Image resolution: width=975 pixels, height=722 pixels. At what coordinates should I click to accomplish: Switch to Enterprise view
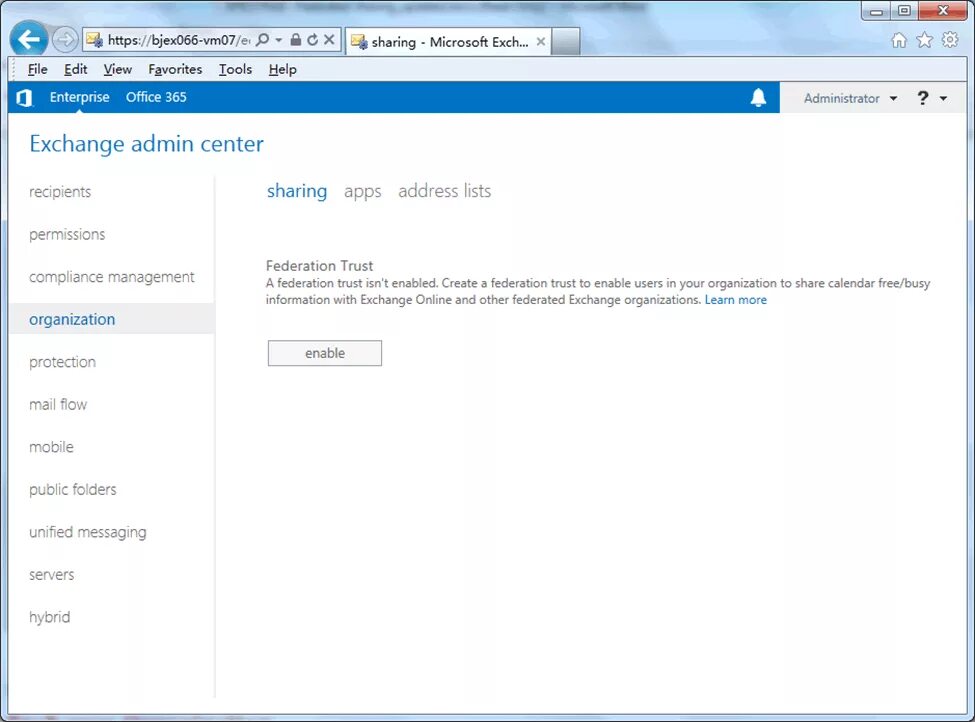click(x=80, y=97)
